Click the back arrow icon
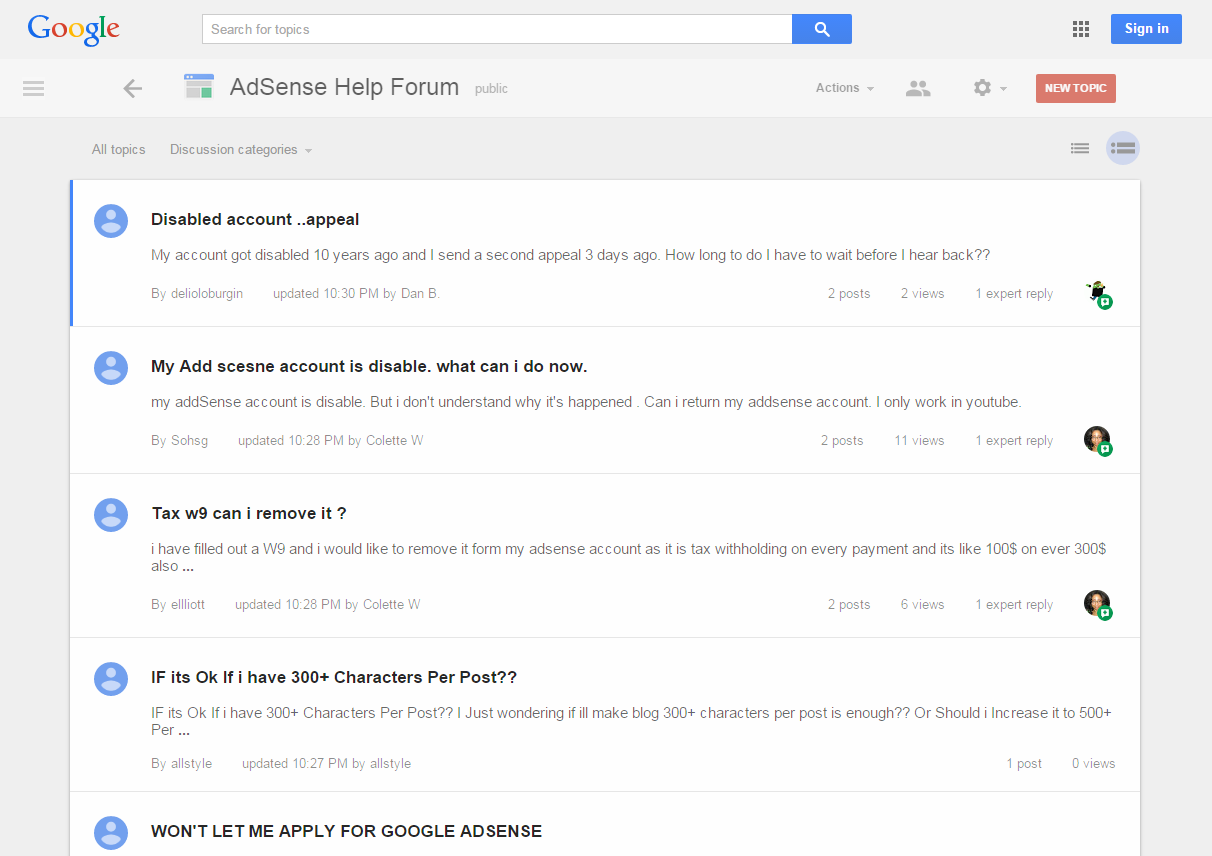The width and height of the screenshot is (1212, 856). click(132, 88)
